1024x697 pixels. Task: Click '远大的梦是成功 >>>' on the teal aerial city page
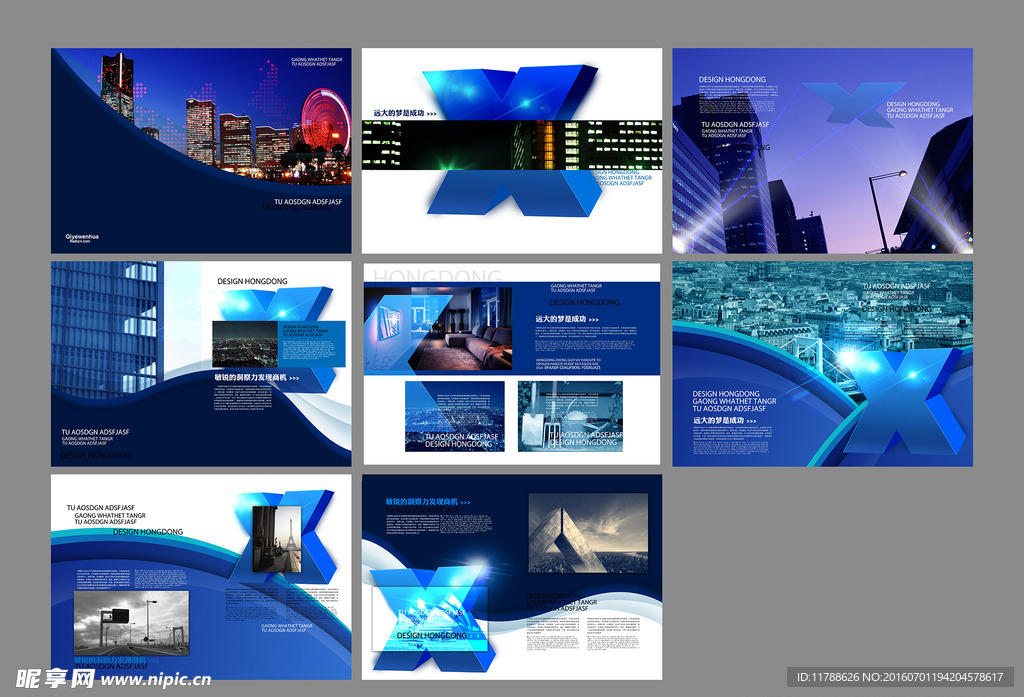tap(725, 420)
